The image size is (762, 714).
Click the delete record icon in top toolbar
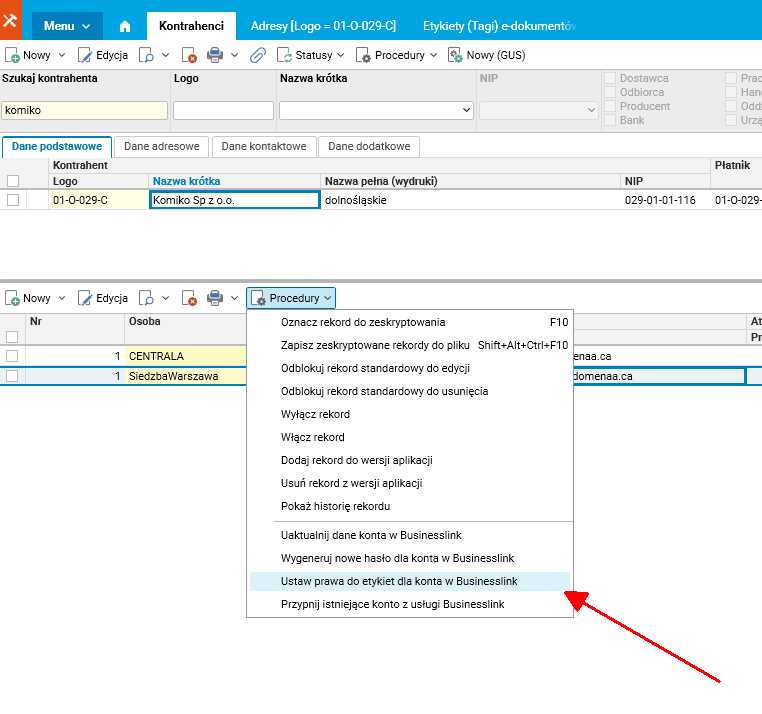coord(189,55)
